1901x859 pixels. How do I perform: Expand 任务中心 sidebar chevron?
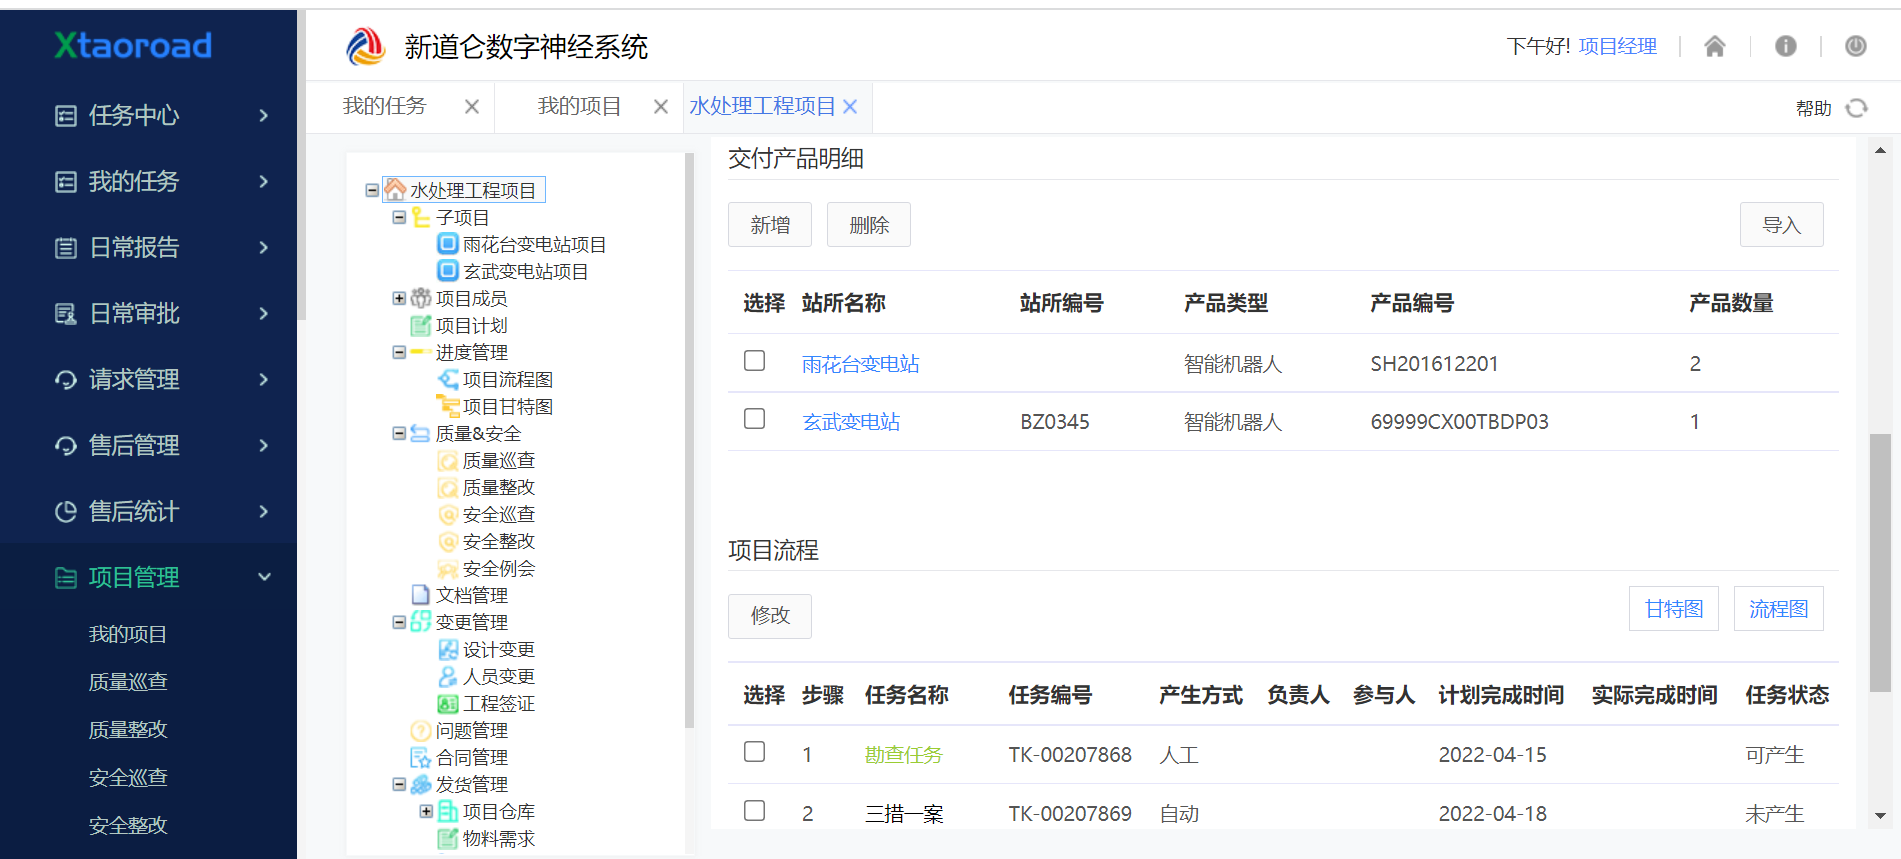[x=264, y=116]
